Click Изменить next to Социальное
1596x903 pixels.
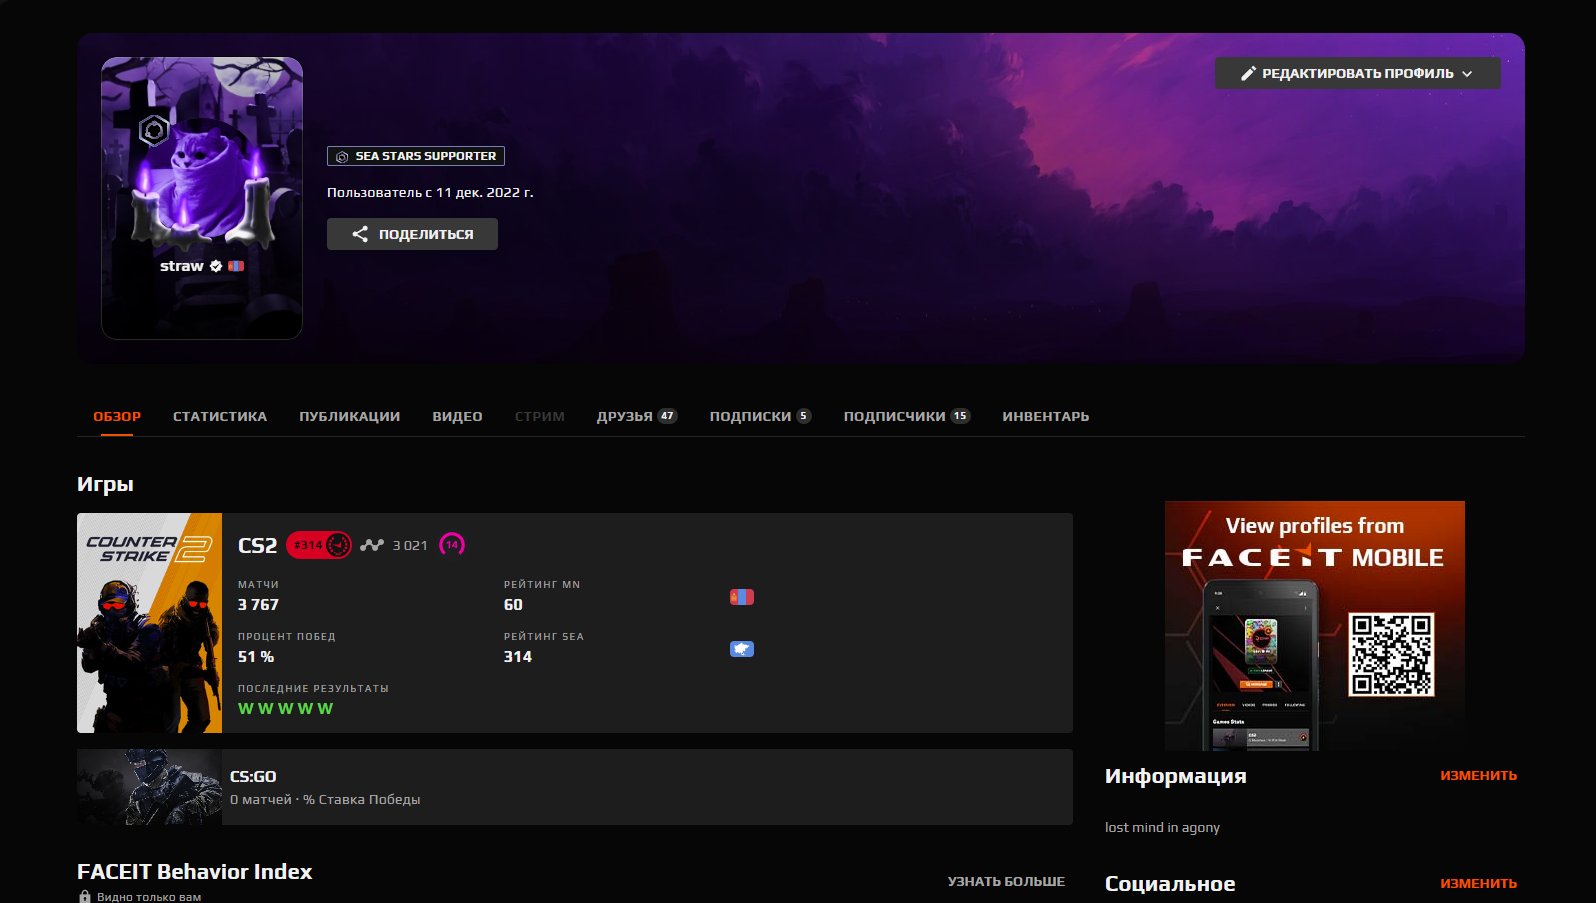[1478, 883]
